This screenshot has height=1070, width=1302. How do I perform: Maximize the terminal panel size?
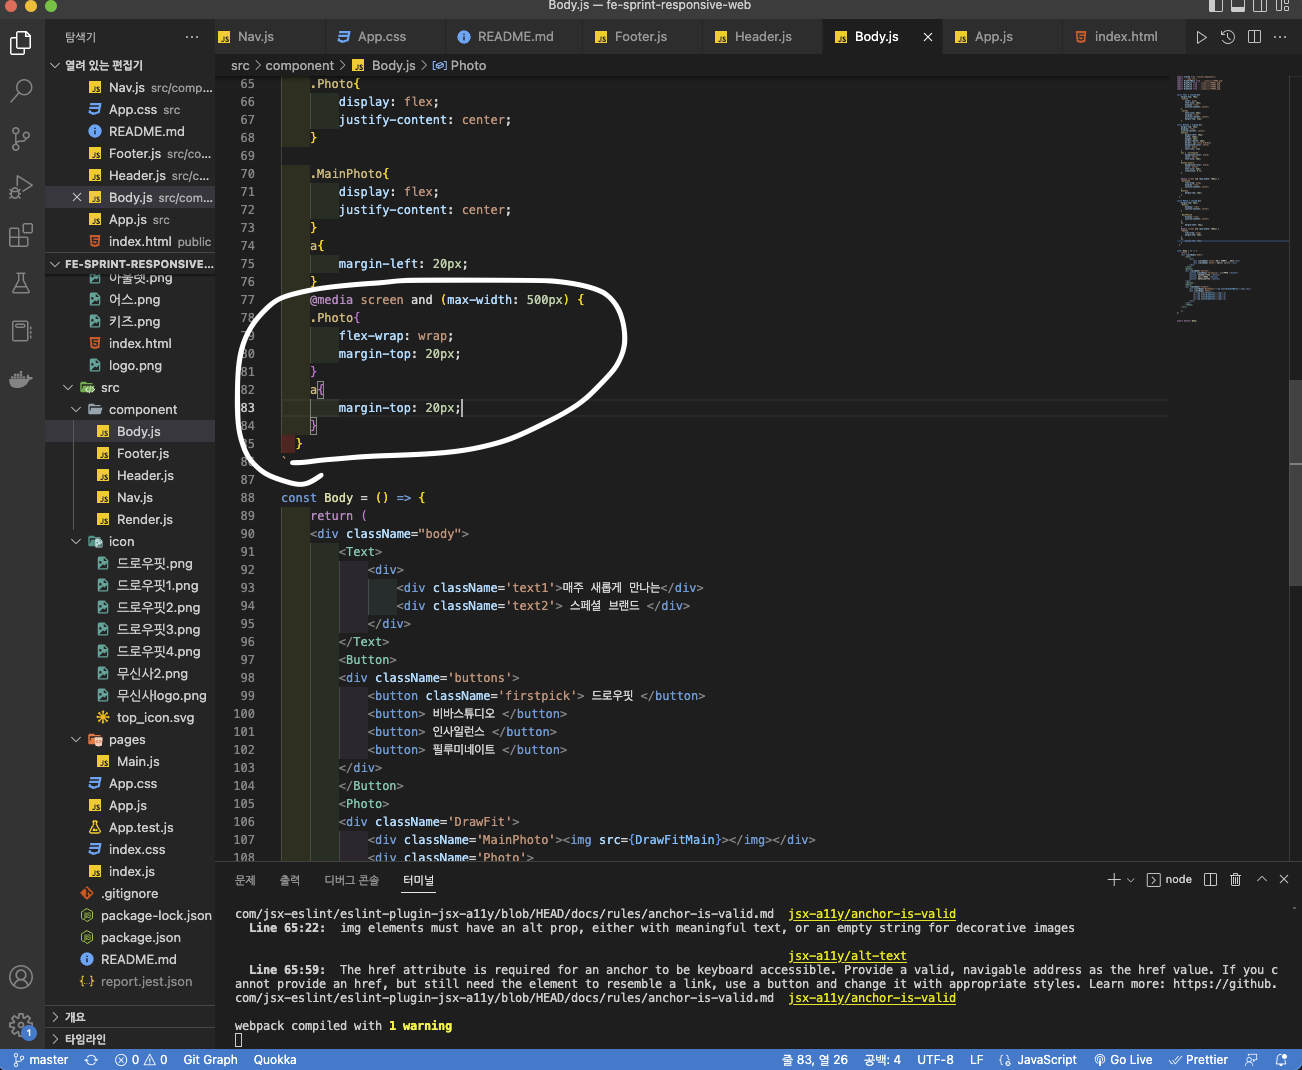pyautogui.click(x=1261, y=879)
